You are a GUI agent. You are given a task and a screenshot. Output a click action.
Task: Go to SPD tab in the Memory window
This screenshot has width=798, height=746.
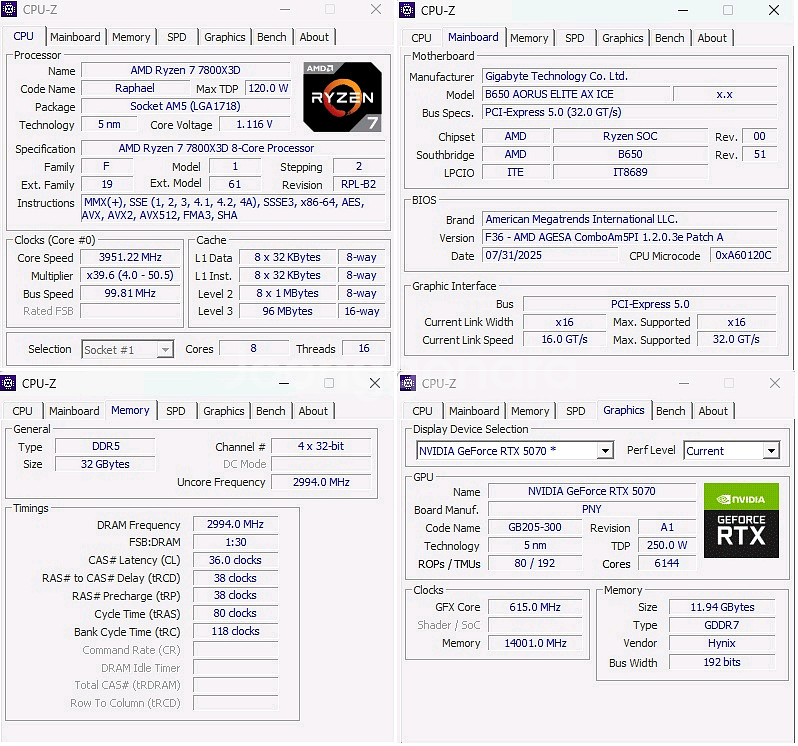[176, 411]
